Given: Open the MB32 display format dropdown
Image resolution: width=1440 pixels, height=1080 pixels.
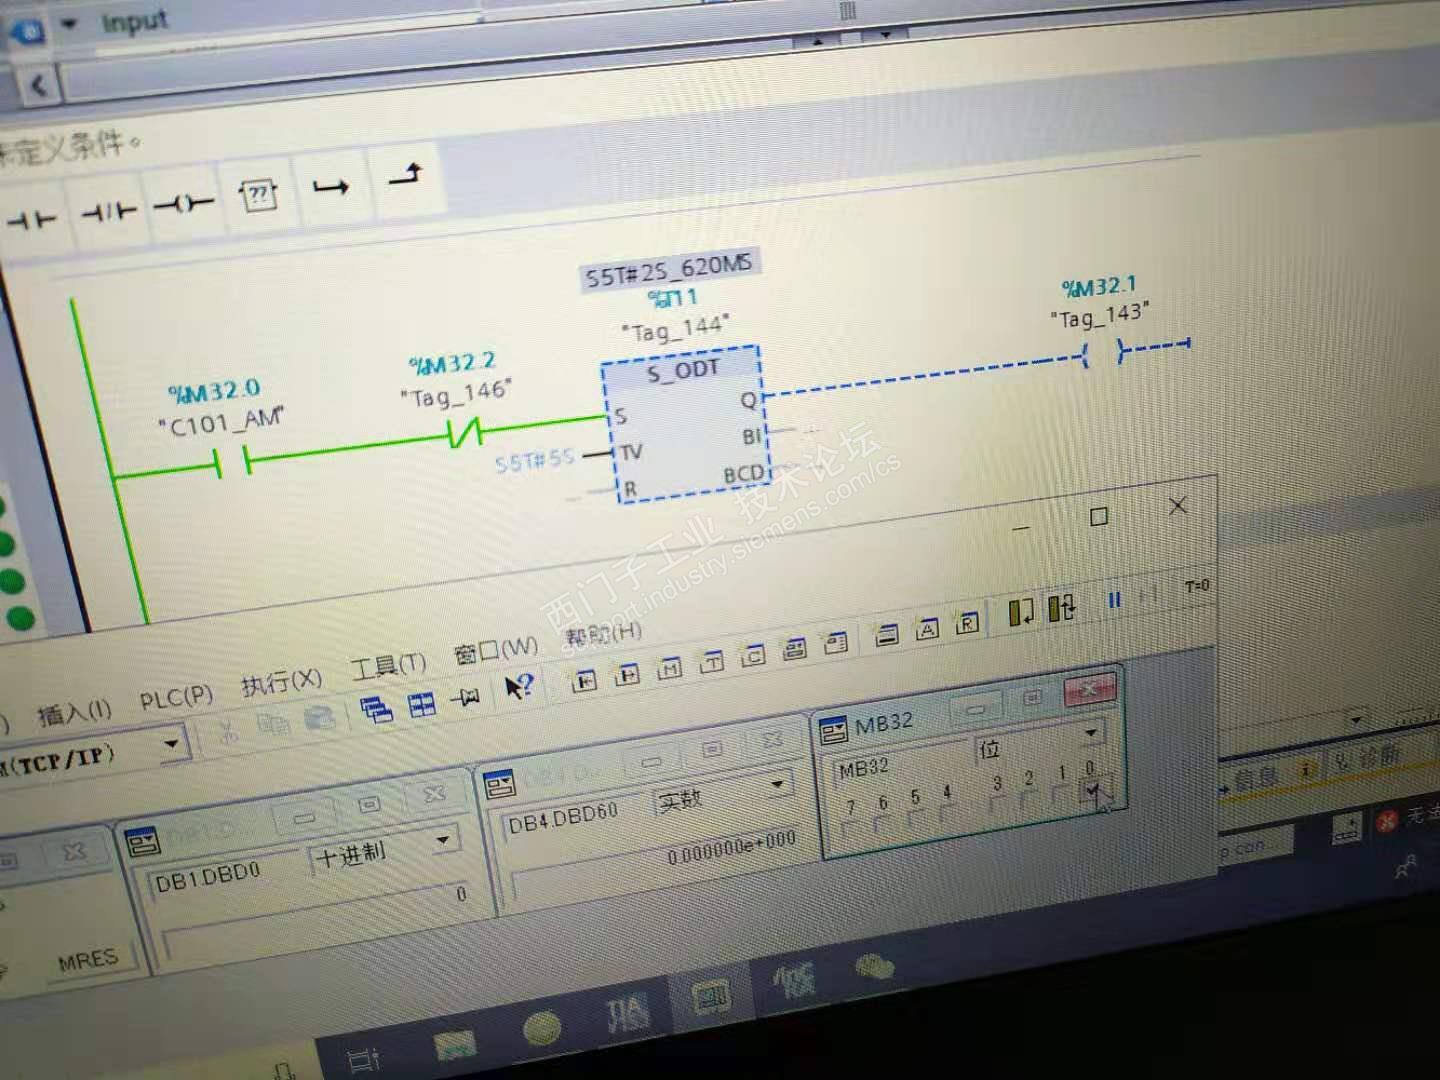Looking at the screenshot, I should point(1091,733).
